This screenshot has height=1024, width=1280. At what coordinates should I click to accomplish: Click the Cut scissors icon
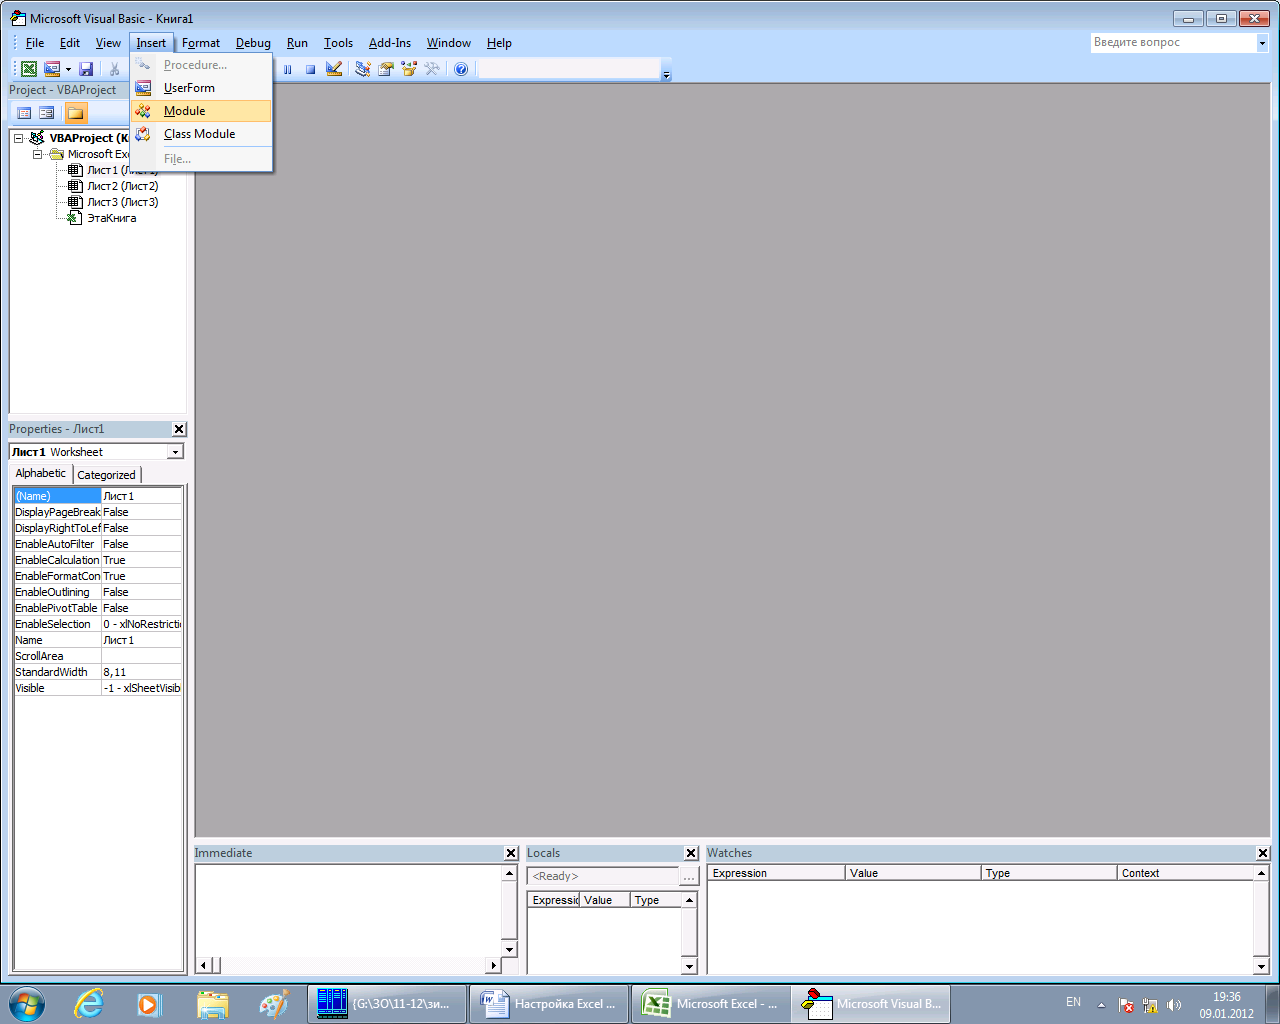114,69
